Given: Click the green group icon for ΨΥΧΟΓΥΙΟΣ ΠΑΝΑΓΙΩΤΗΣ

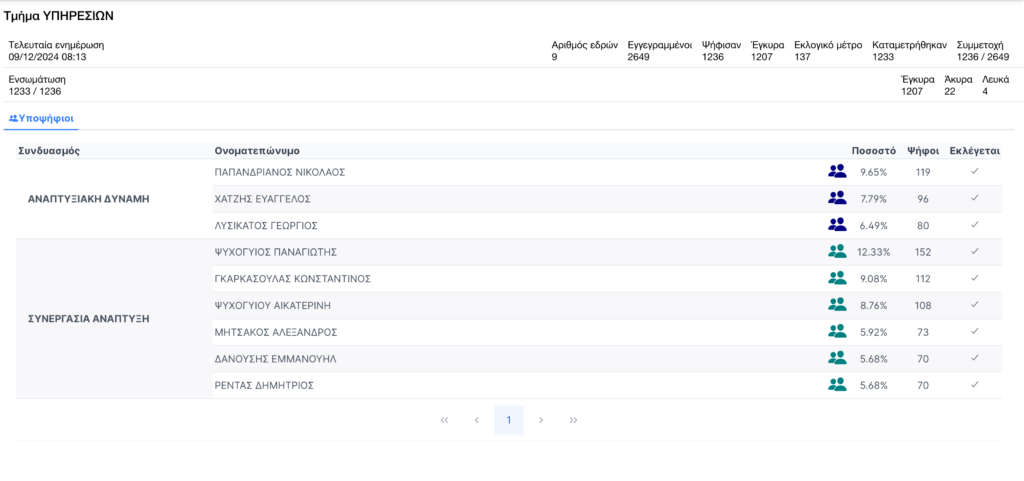Looking at the screenshot, I should coord(837,252).
